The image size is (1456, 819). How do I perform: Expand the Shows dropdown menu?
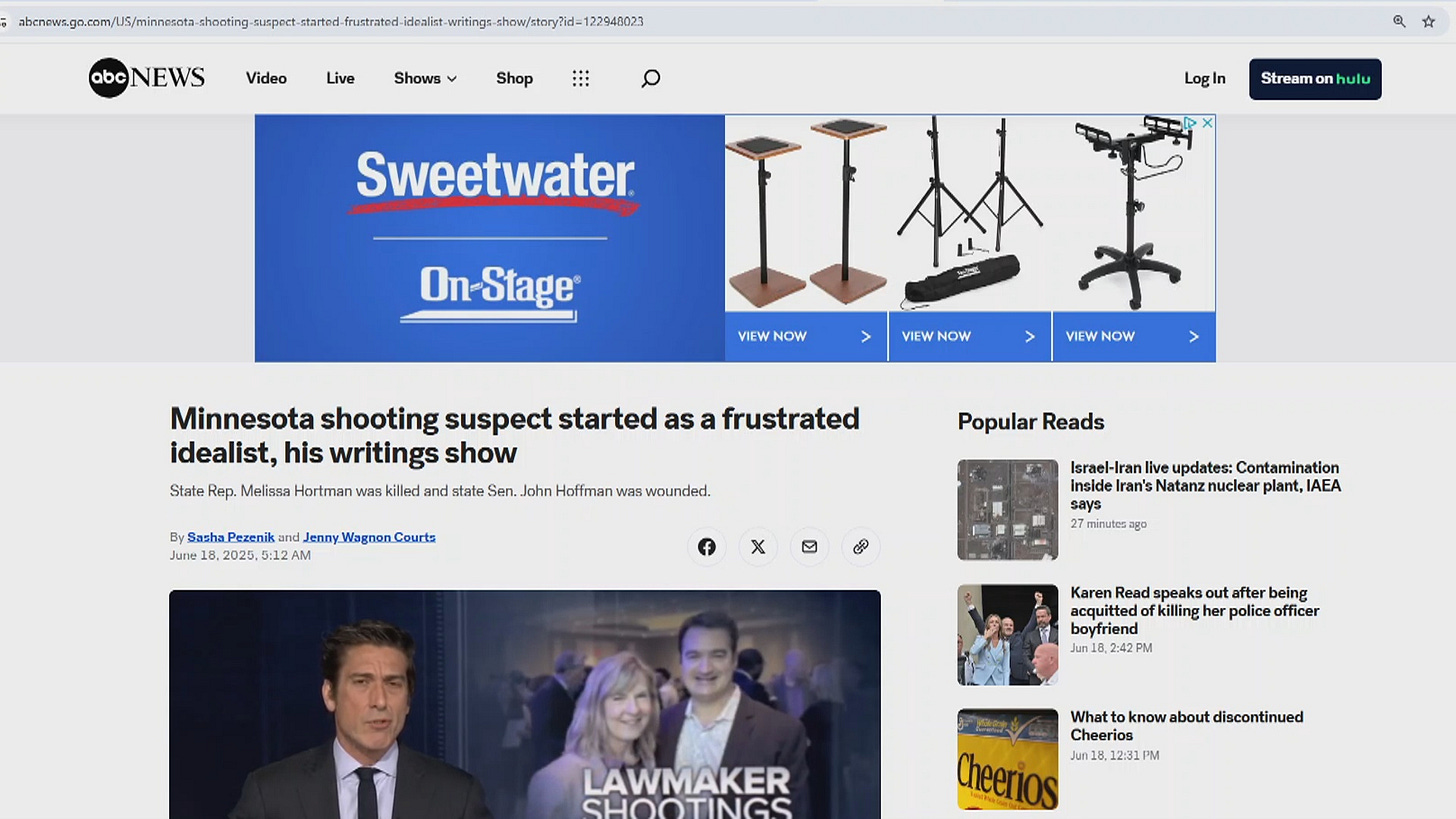[x=425, y=78]
